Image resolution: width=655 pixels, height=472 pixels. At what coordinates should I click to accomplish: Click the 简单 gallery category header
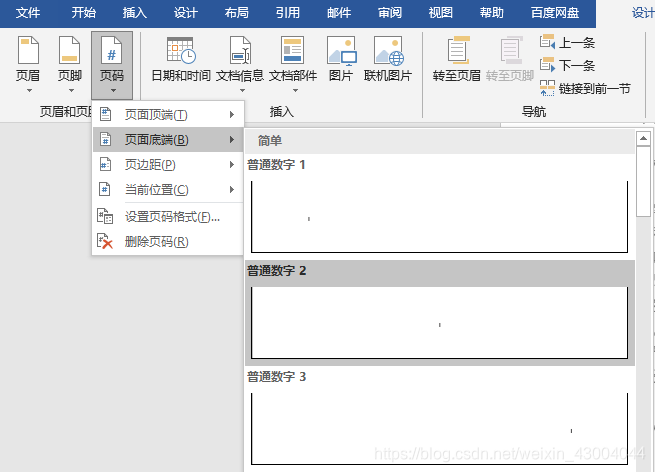coord(439,141)
